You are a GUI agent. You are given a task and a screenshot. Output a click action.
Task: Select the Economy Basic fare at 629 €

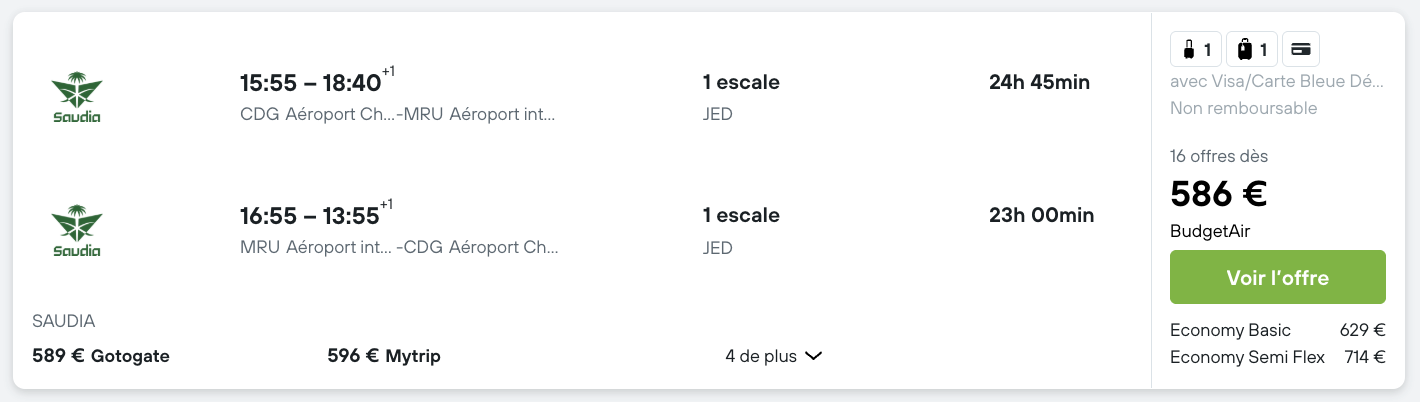tap(1278, 330)
